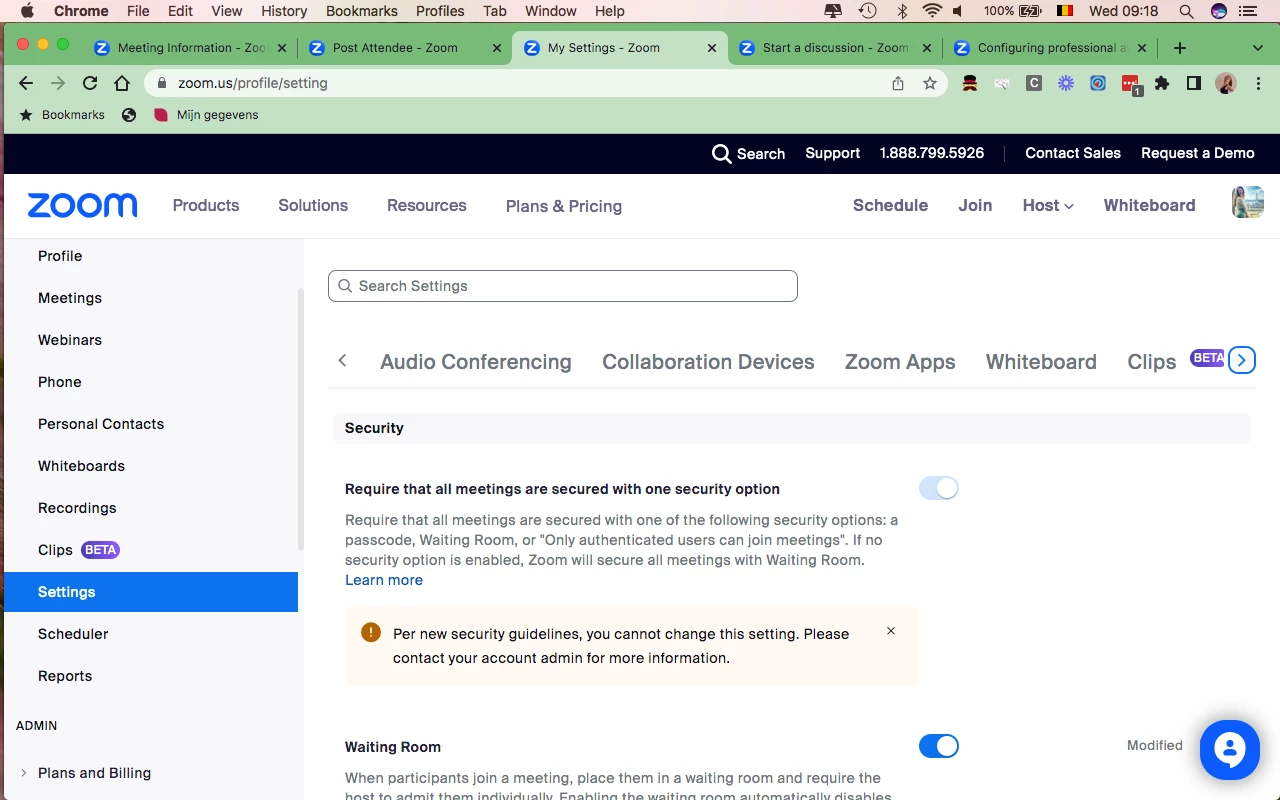Click the Chrome profile avatar icon

[x=1226, y=83]
